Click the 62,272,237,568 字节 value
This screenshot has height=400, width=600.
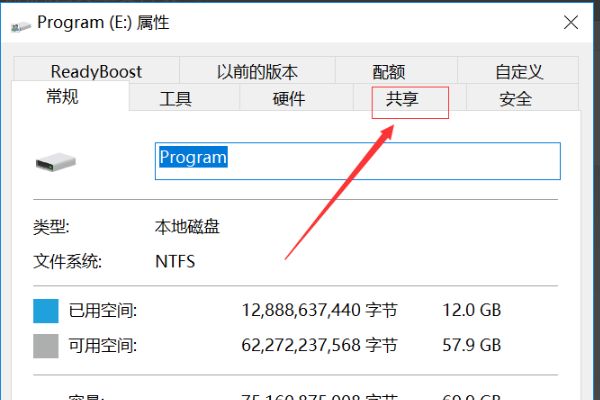[x=320, y=345]
